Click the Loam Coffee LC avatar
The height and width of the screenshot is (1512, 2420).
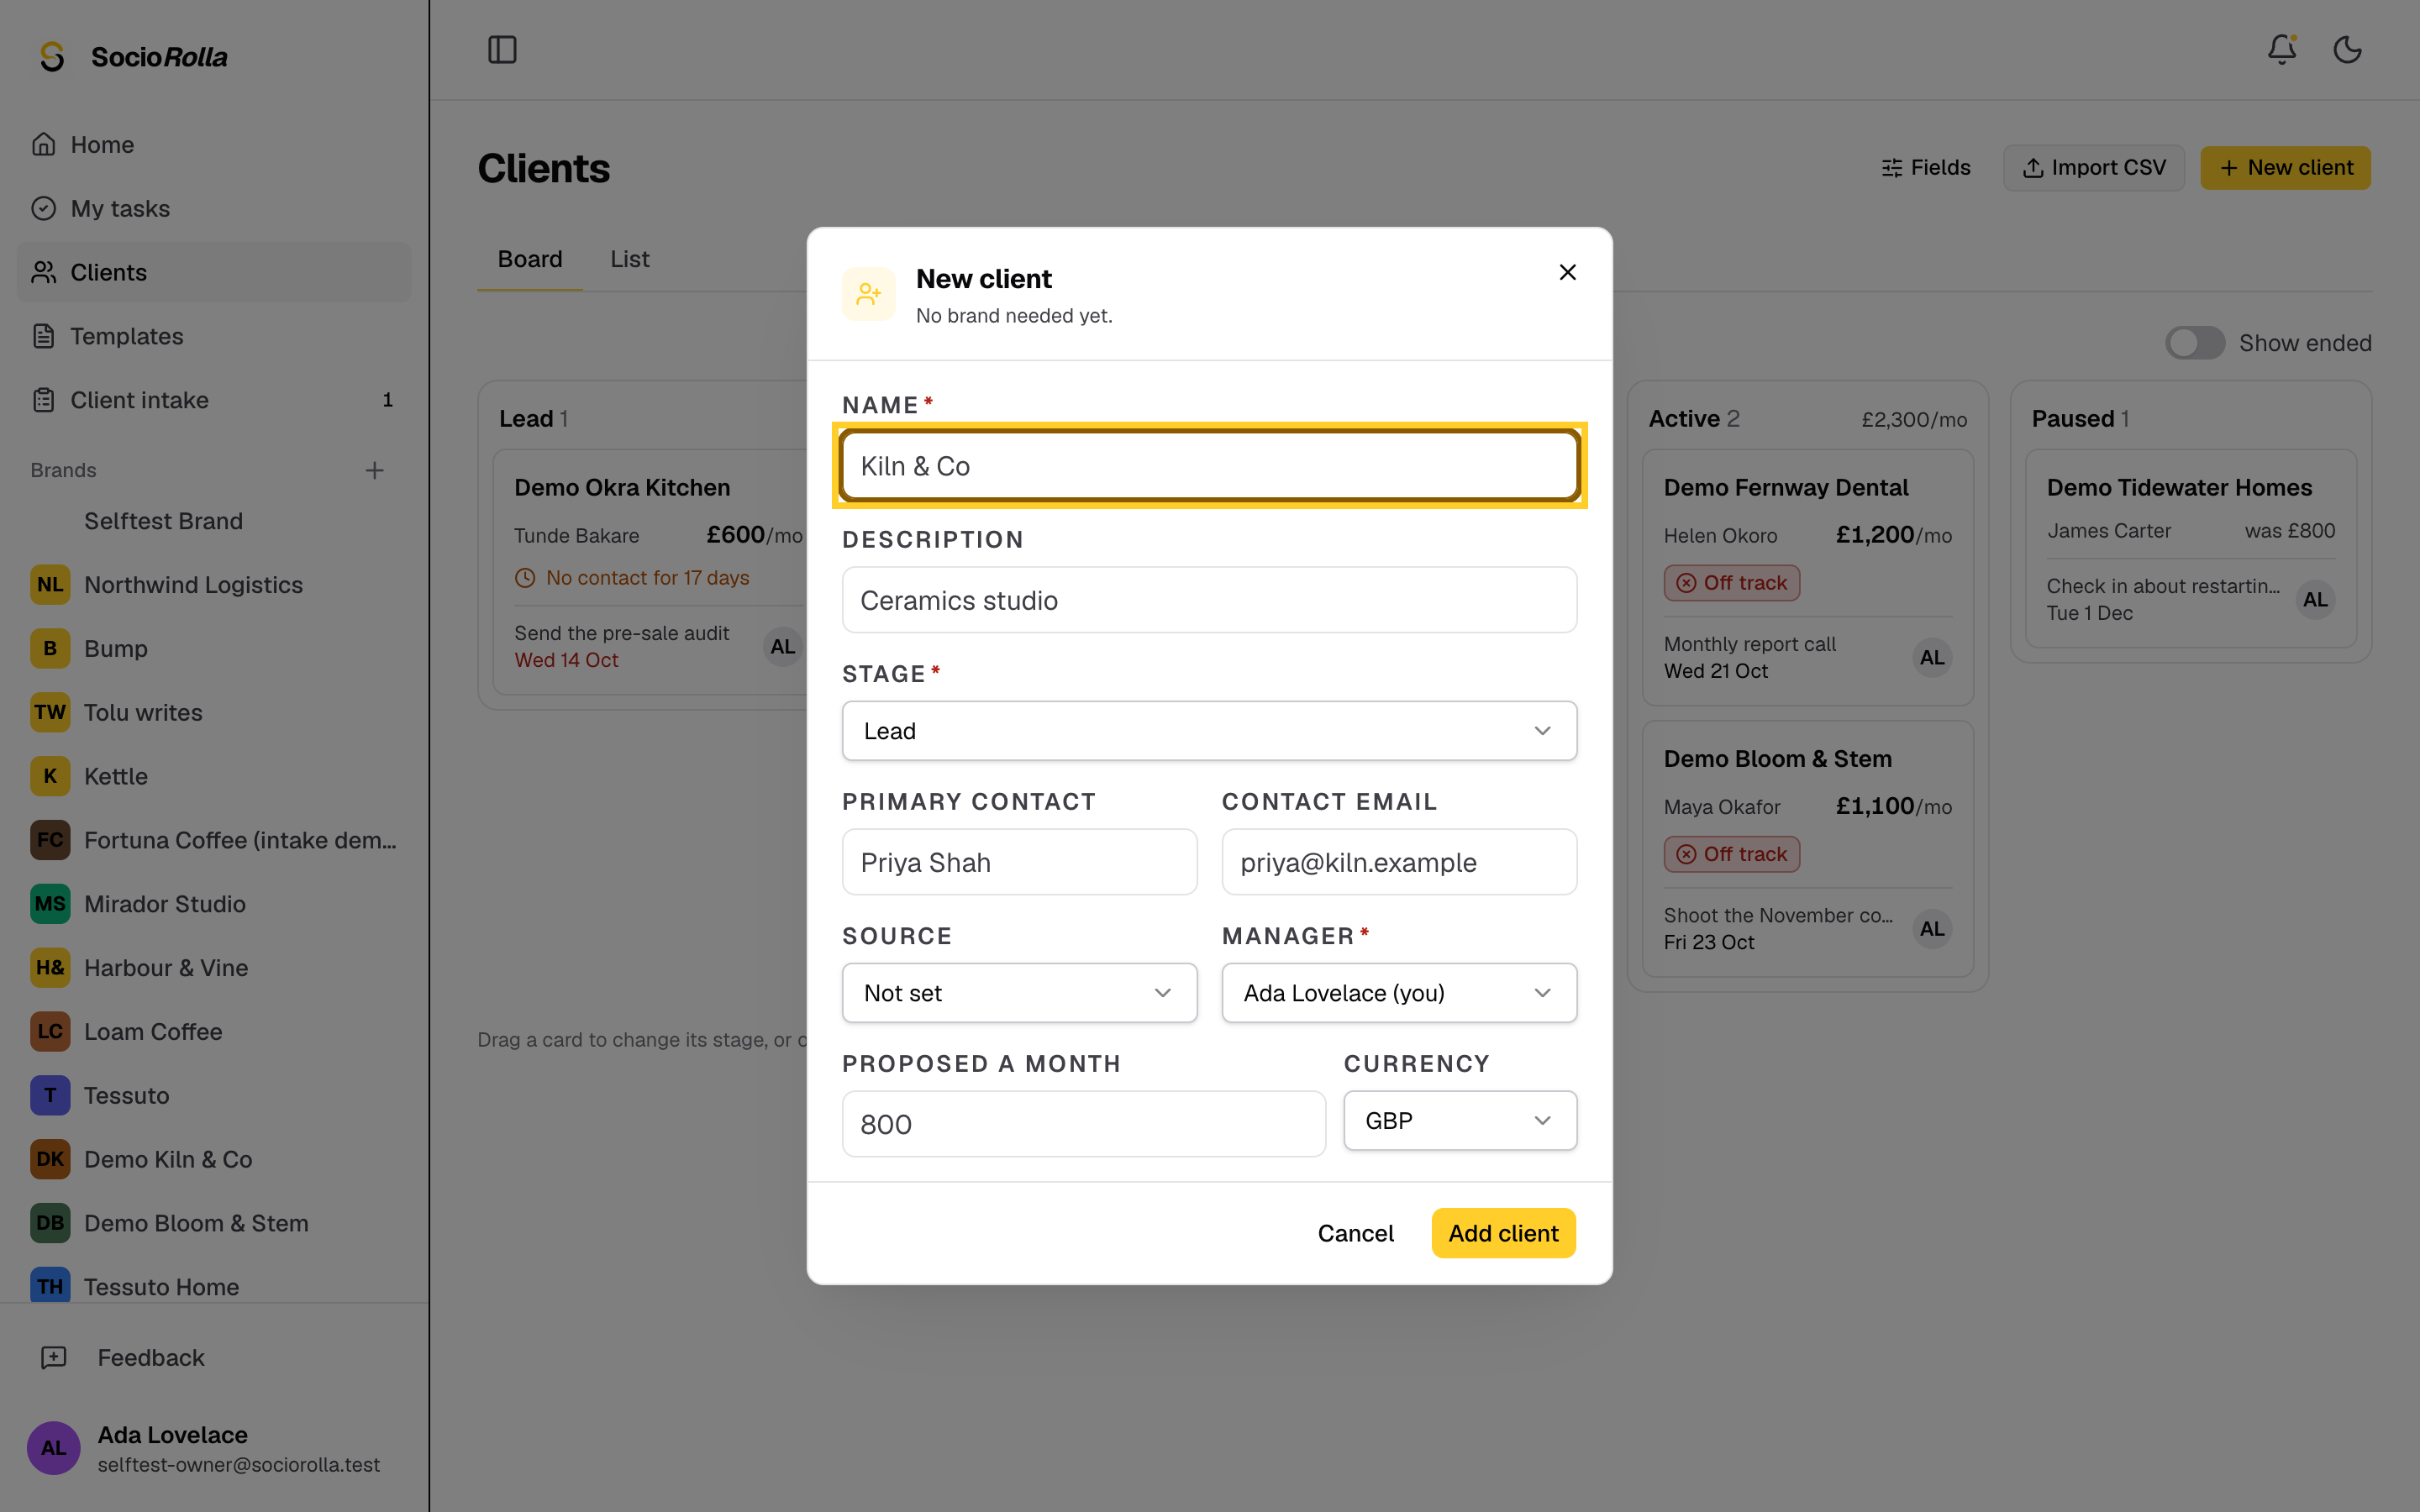point(50,1032)
